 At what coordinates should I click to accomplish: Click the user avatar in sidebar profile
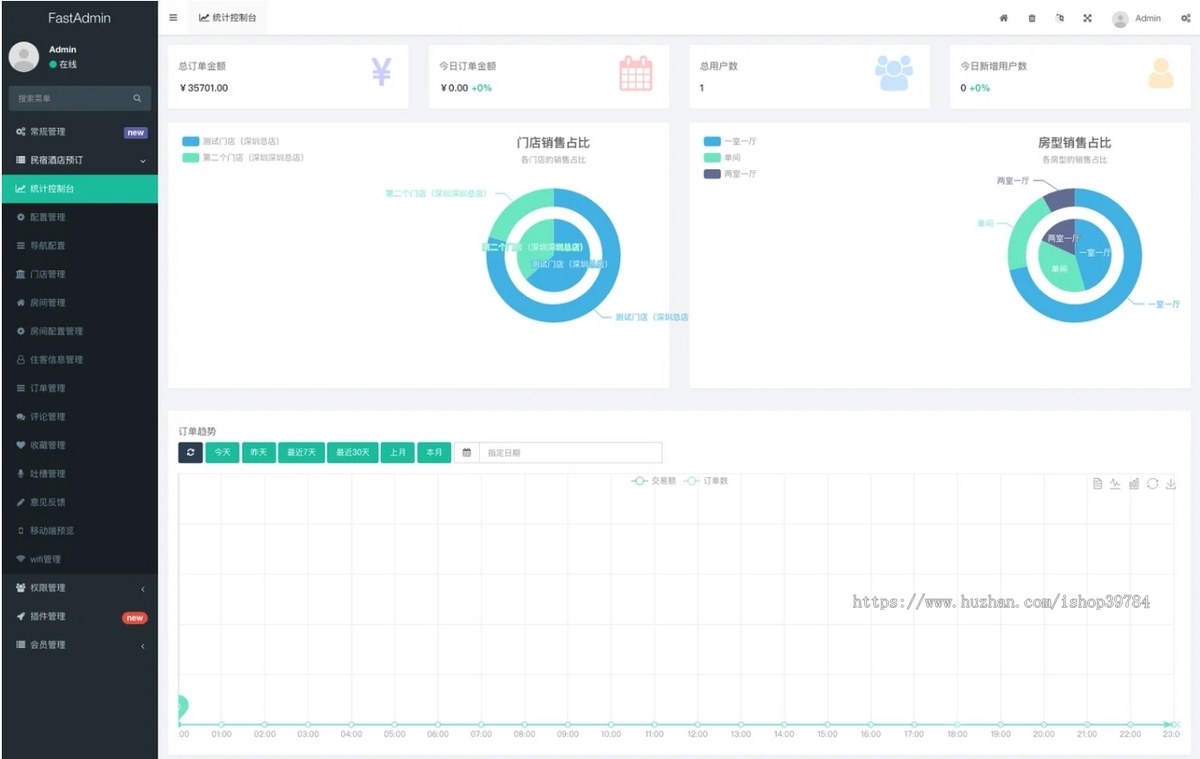tap(24, 57)
